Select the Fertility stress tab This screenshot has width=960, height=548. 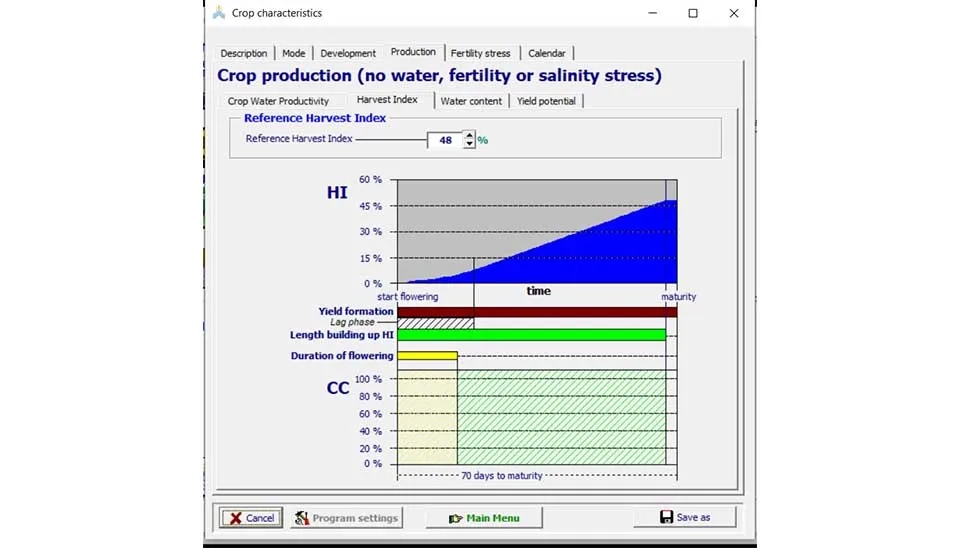(x=480, y=53)
